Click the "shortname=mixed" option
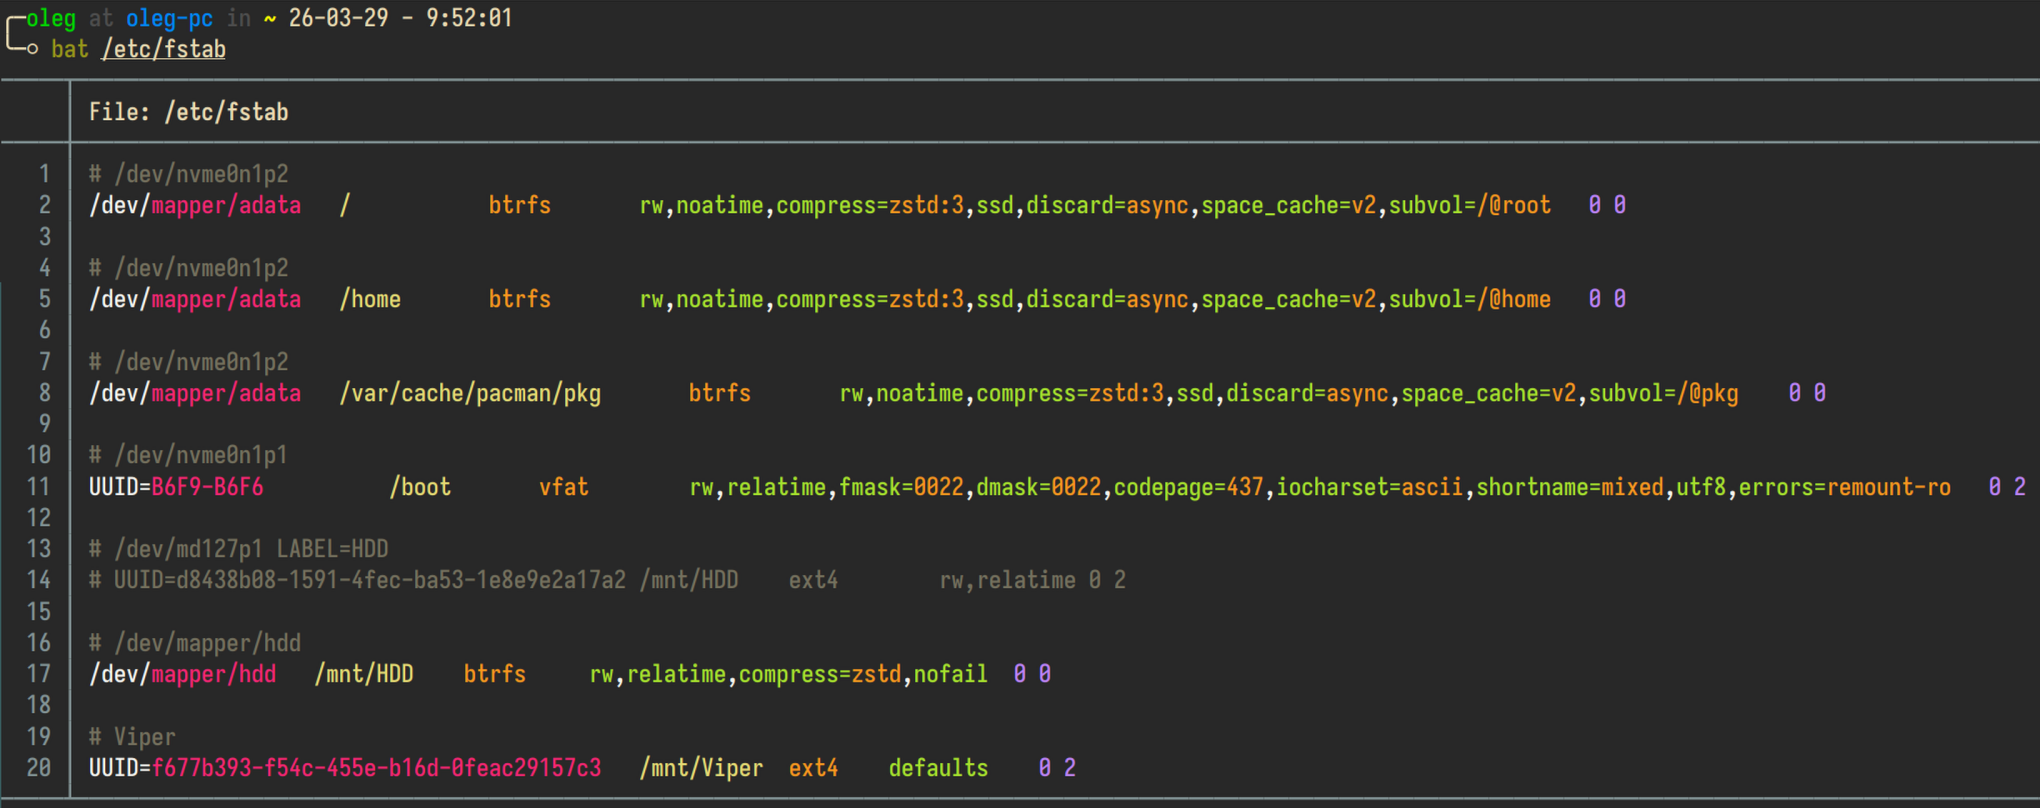The image size is (2040, 808). click(1570, 487)
